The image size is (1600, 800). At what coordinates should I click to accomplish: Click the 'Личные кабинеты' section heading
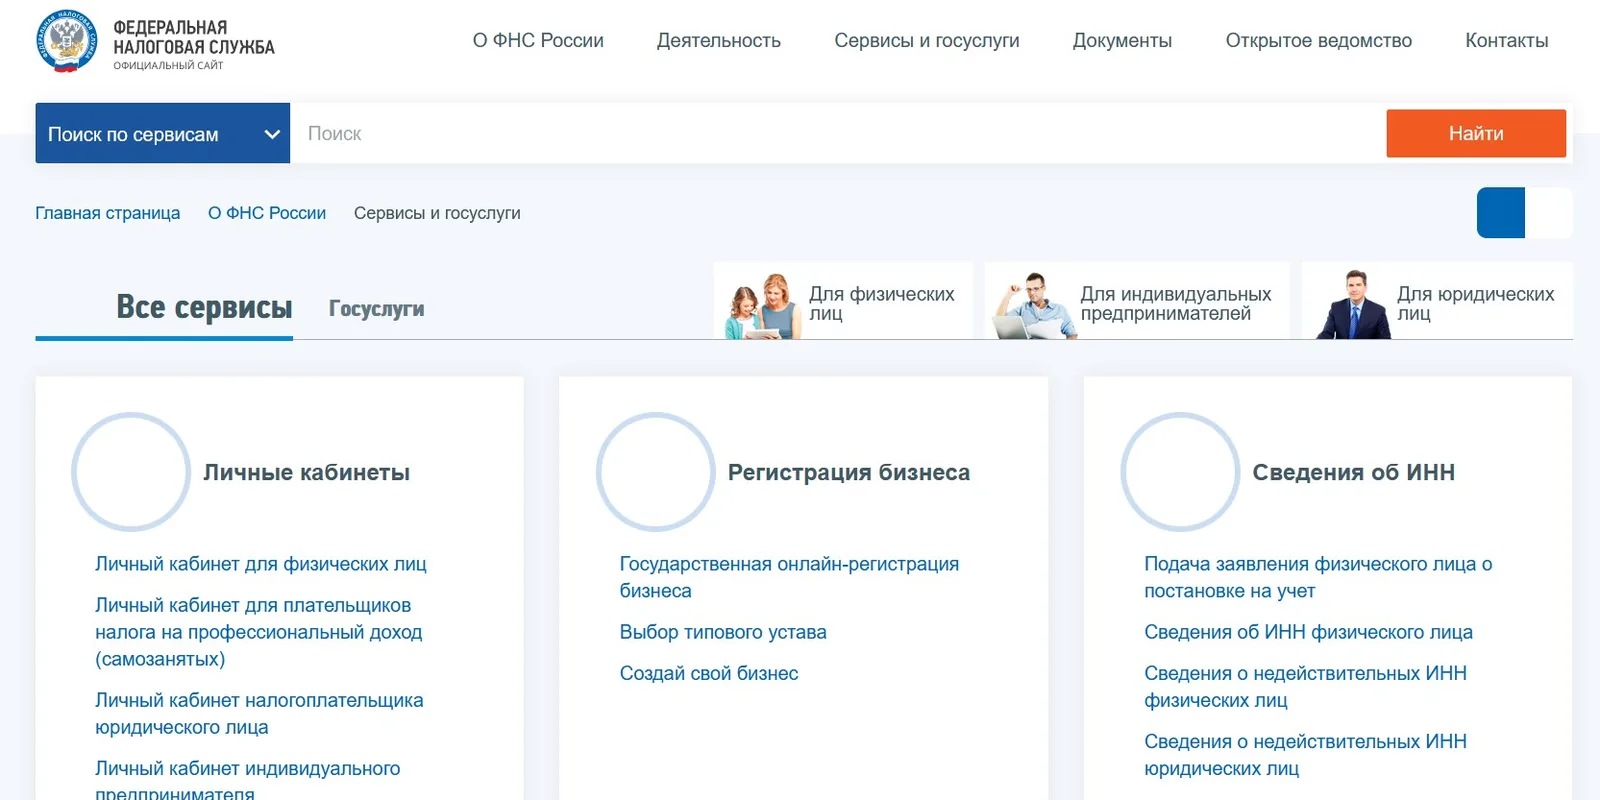tap(307, 472)
